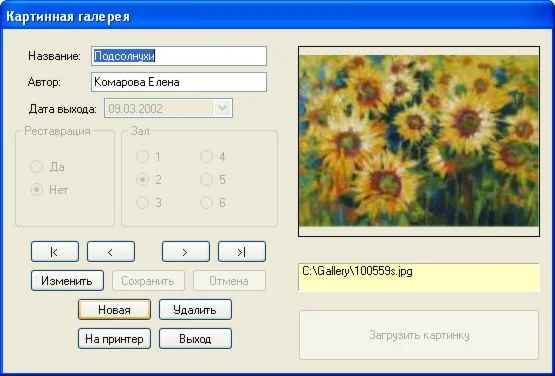Focus the Название field with Подсолнухи
555x376 pixels.
179,56
